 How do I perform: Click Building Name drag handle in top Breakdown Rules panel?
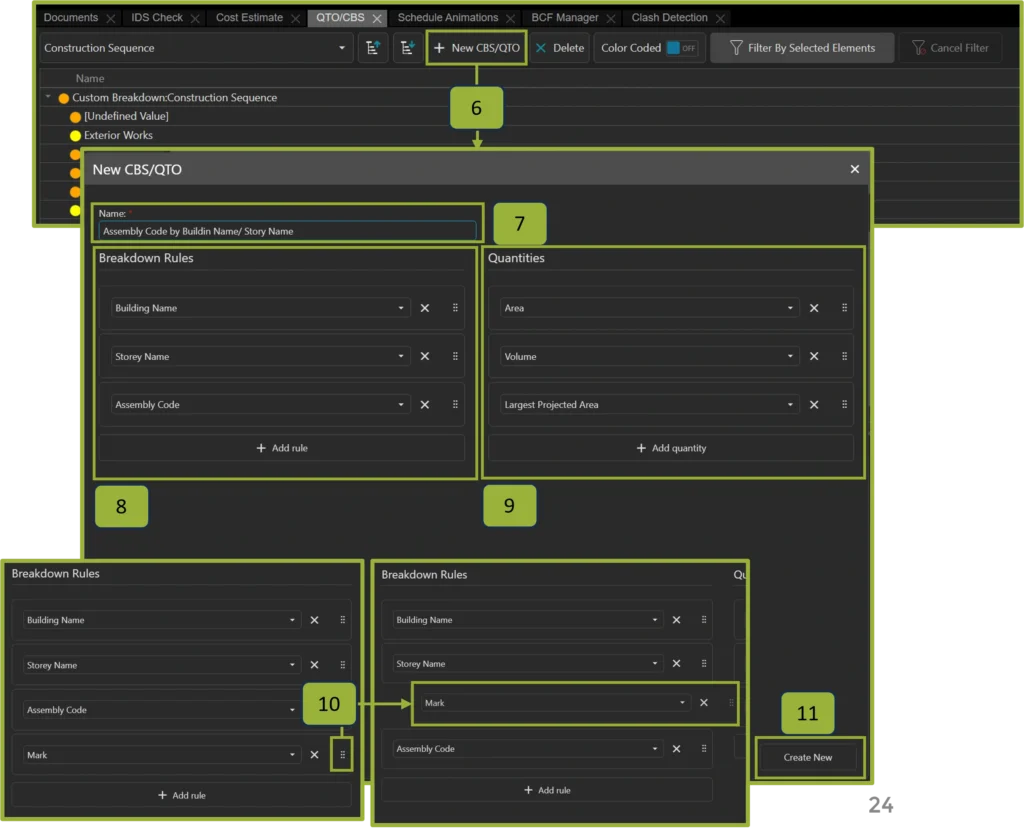(455, 308)
